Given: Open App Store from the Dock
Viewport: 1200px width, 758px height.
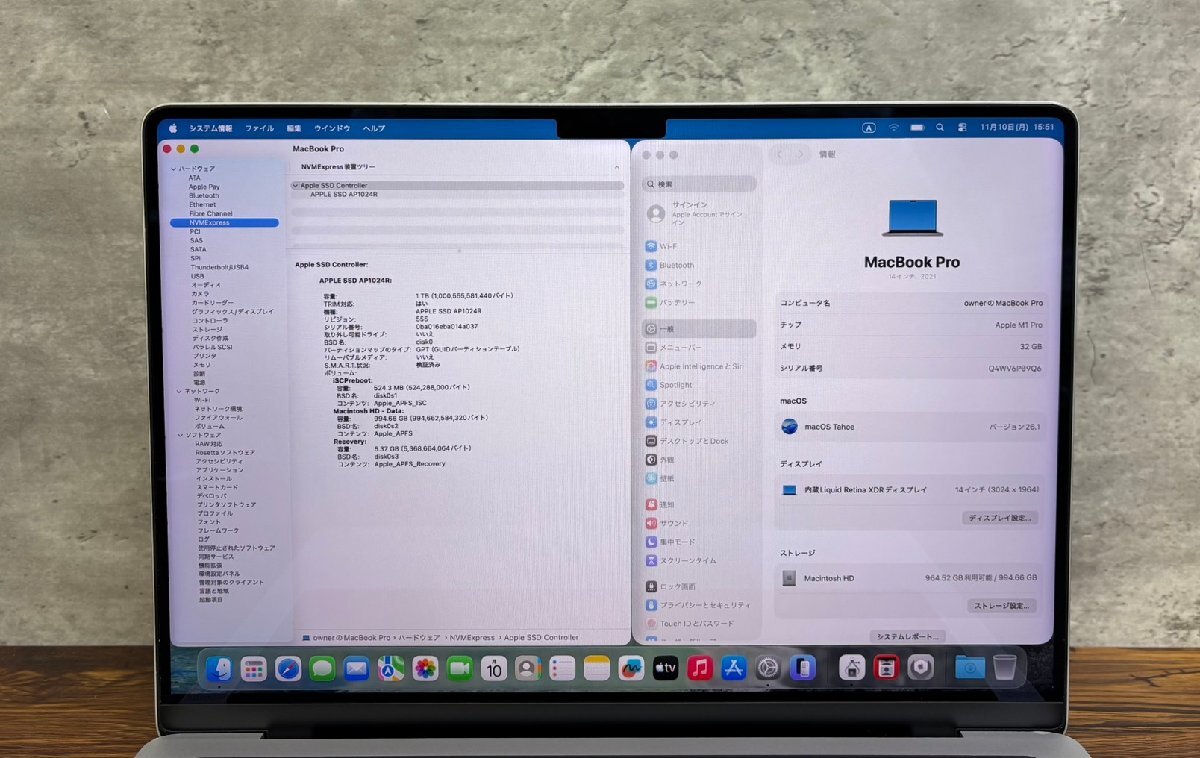Looking at the screenshot, I should 734,669.
